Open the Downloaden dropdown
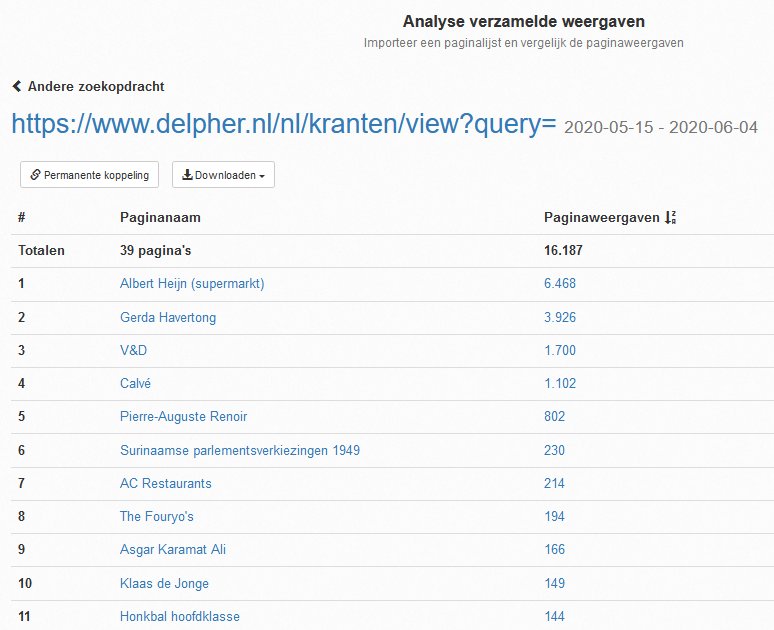 click(223, 175)
